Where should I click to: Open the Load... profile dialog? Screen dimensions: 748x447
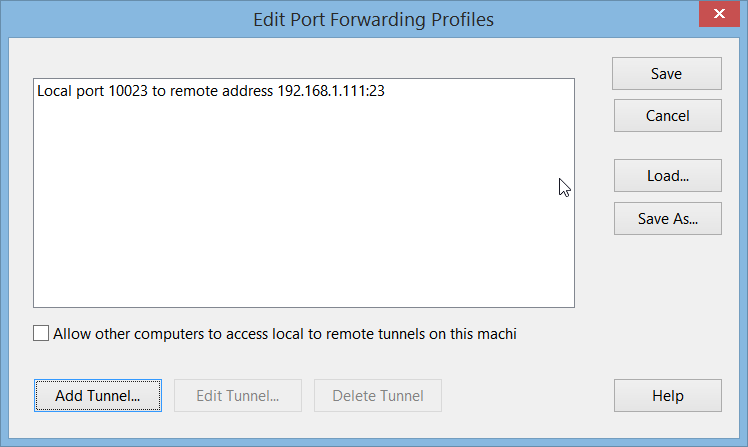coord(667,176)
